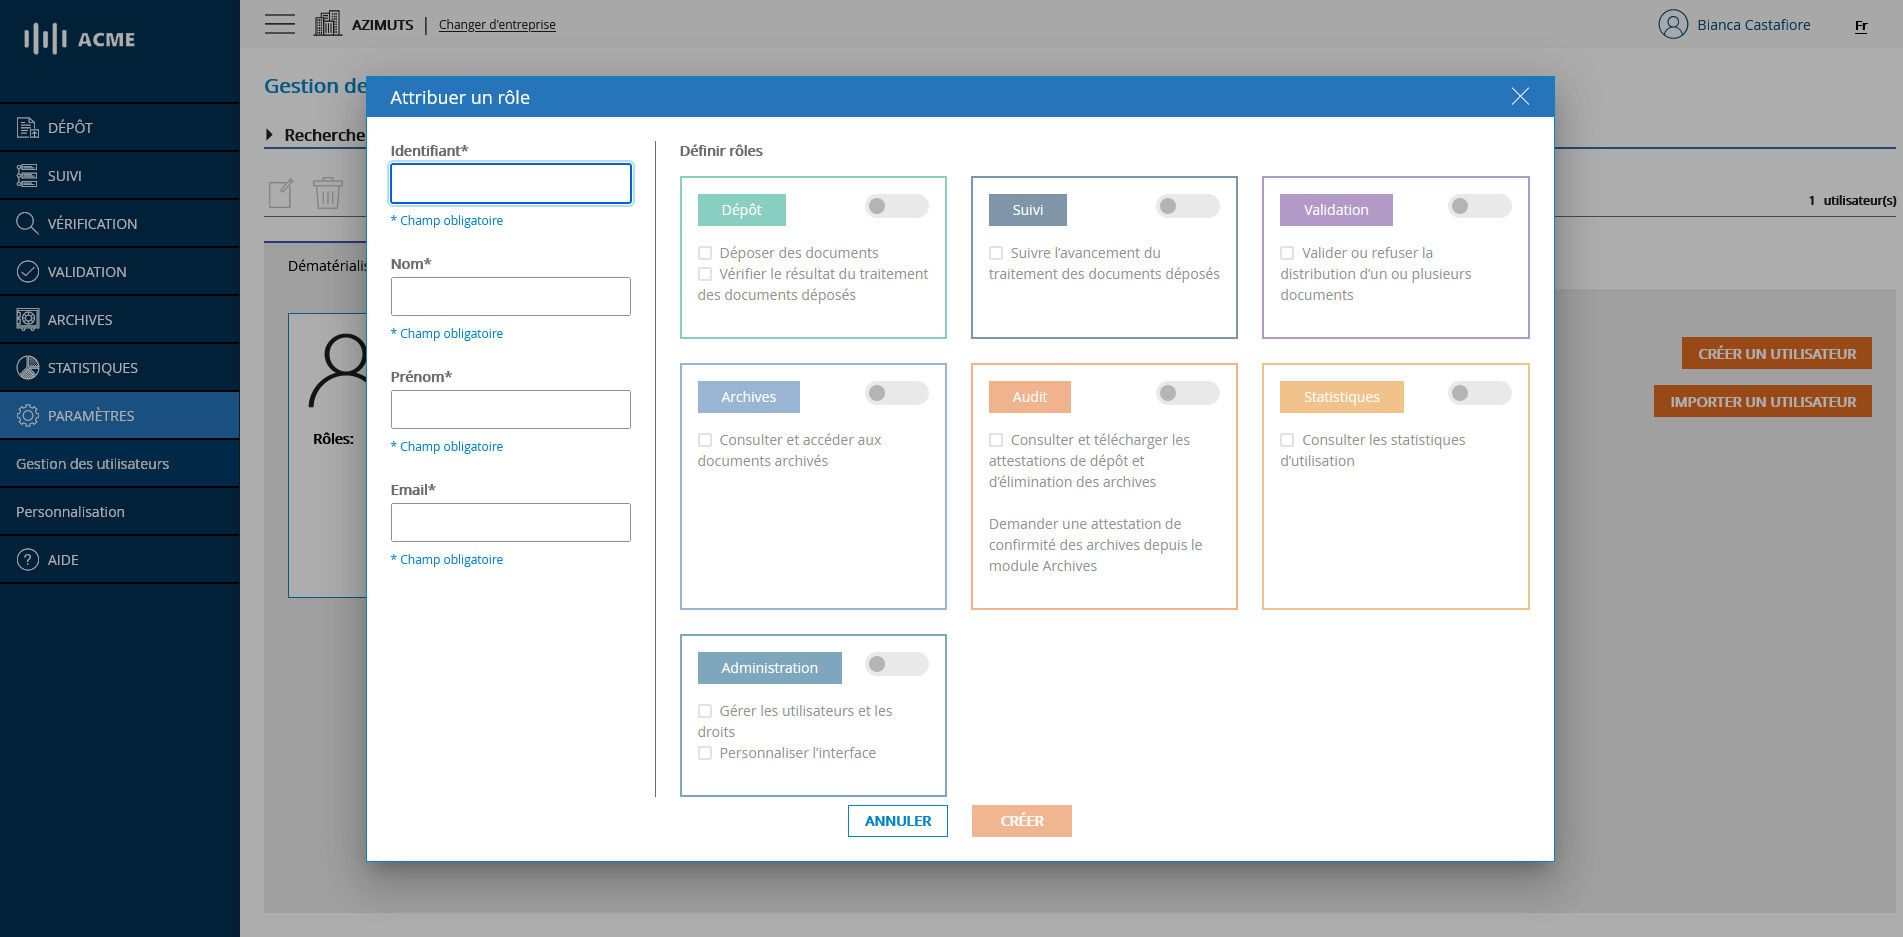
Task: Select the Archives safe icon
Action: coord(27,319)
